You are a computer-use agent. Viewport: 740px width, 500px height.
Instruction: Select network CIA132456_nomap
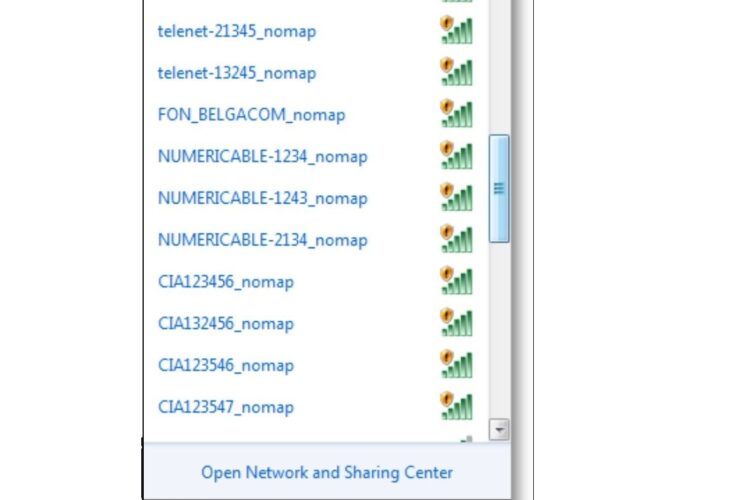(x=226, y=323)
